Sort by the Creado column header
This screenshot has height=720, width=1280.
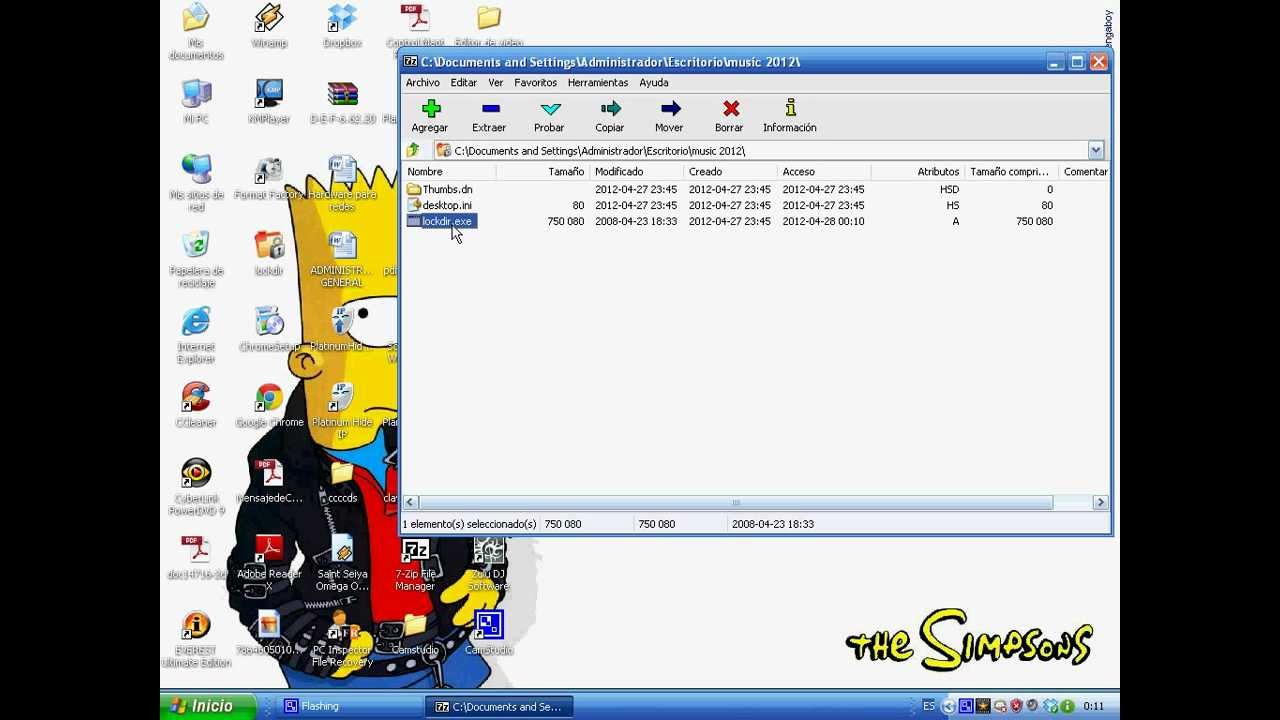(x=730, y=172)
